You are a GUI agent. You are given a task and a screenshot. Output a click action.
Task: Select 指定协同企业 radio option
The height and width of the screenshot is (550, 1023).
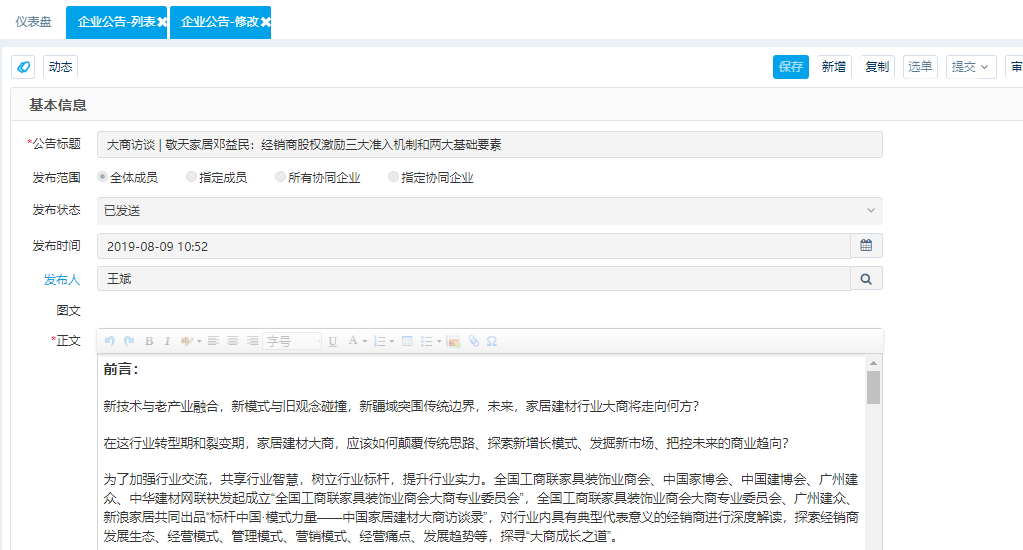click(x=393, y=177)
